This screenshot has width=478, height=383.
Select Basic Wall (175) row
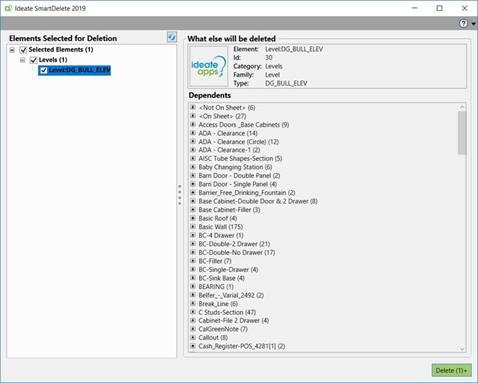pyautogui.click(x=221, y=227)
